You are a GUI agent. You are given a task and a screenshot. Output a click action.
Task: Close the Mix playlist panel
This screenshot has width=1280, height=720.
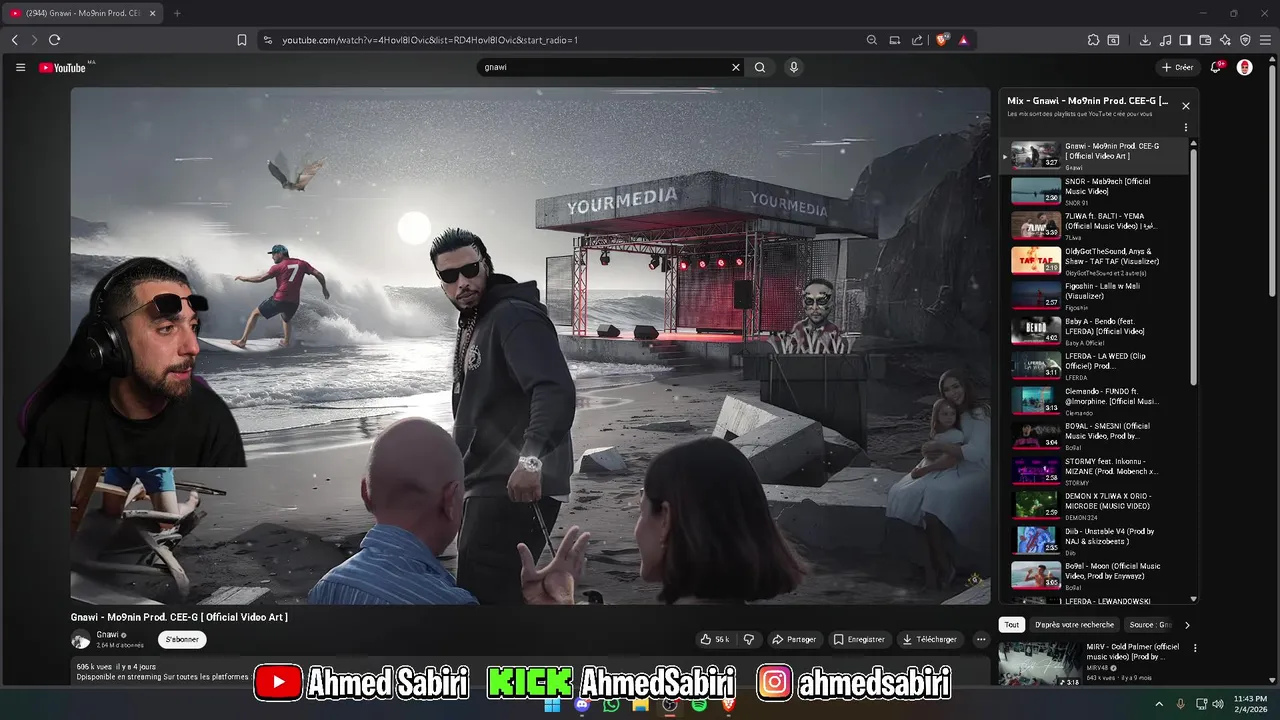point(1186,105)
